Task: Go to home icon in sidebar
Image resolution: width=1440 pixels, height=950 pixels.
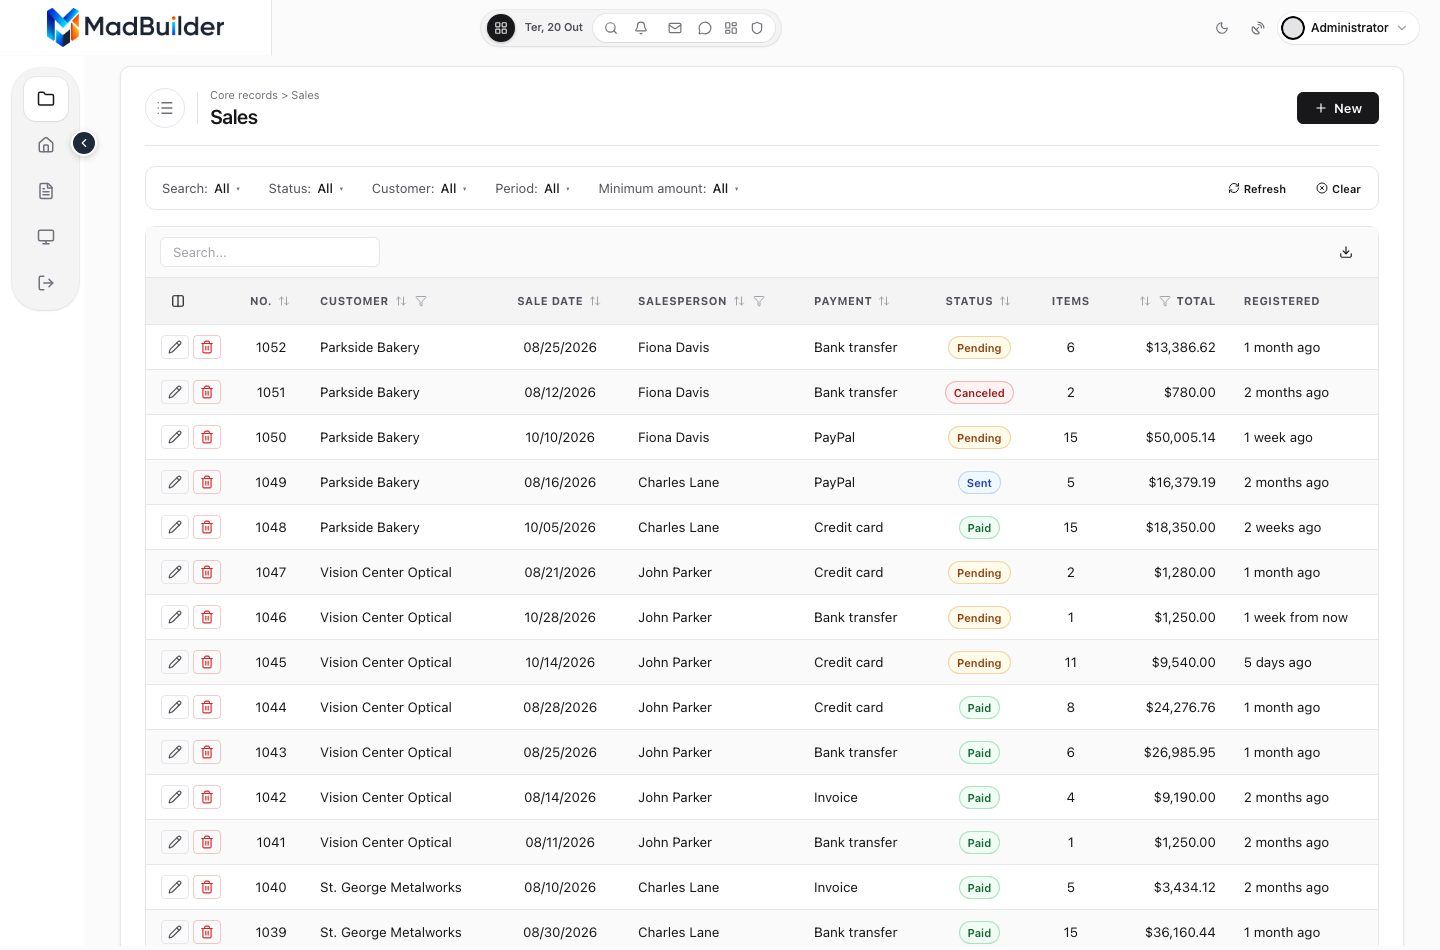Action: [46, 145]
